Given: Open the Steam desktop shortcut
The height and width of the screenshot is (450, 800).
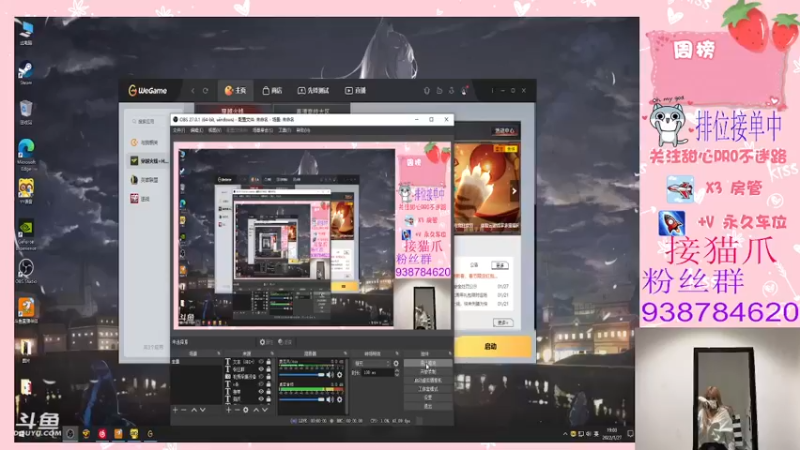Looking at the screenshot, I should (x=26, y=70).
